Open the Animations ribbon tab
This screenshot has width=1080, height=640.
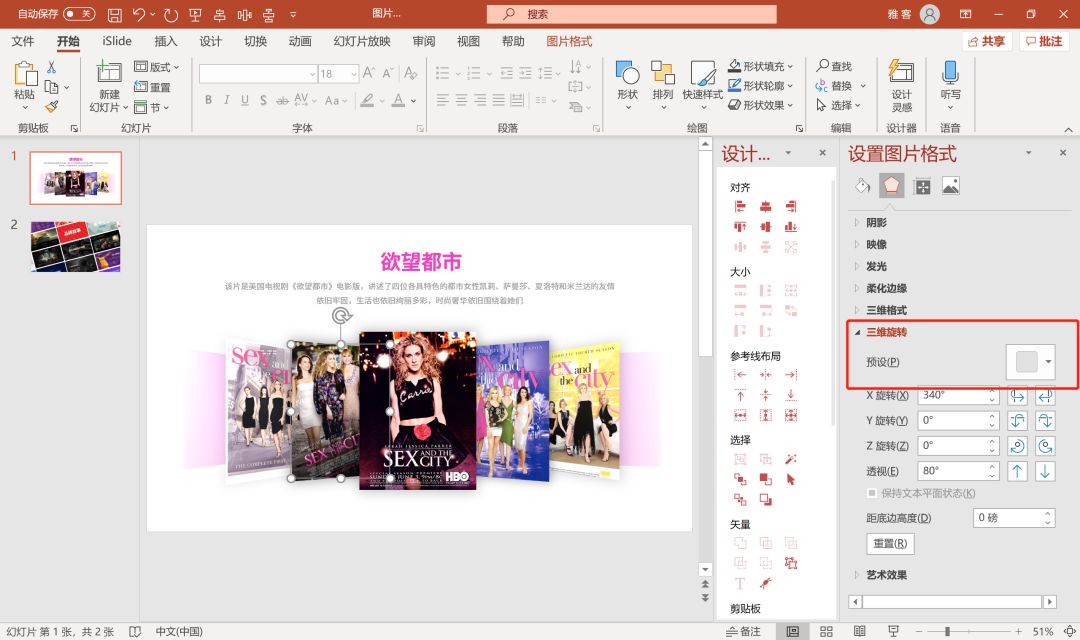point(300,41)
